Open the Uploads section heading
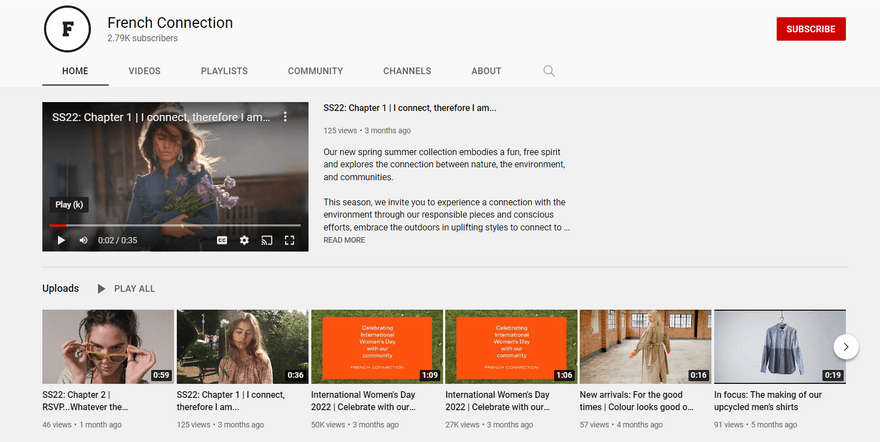Viewport: 880px width, 442px height. [61, 288]
